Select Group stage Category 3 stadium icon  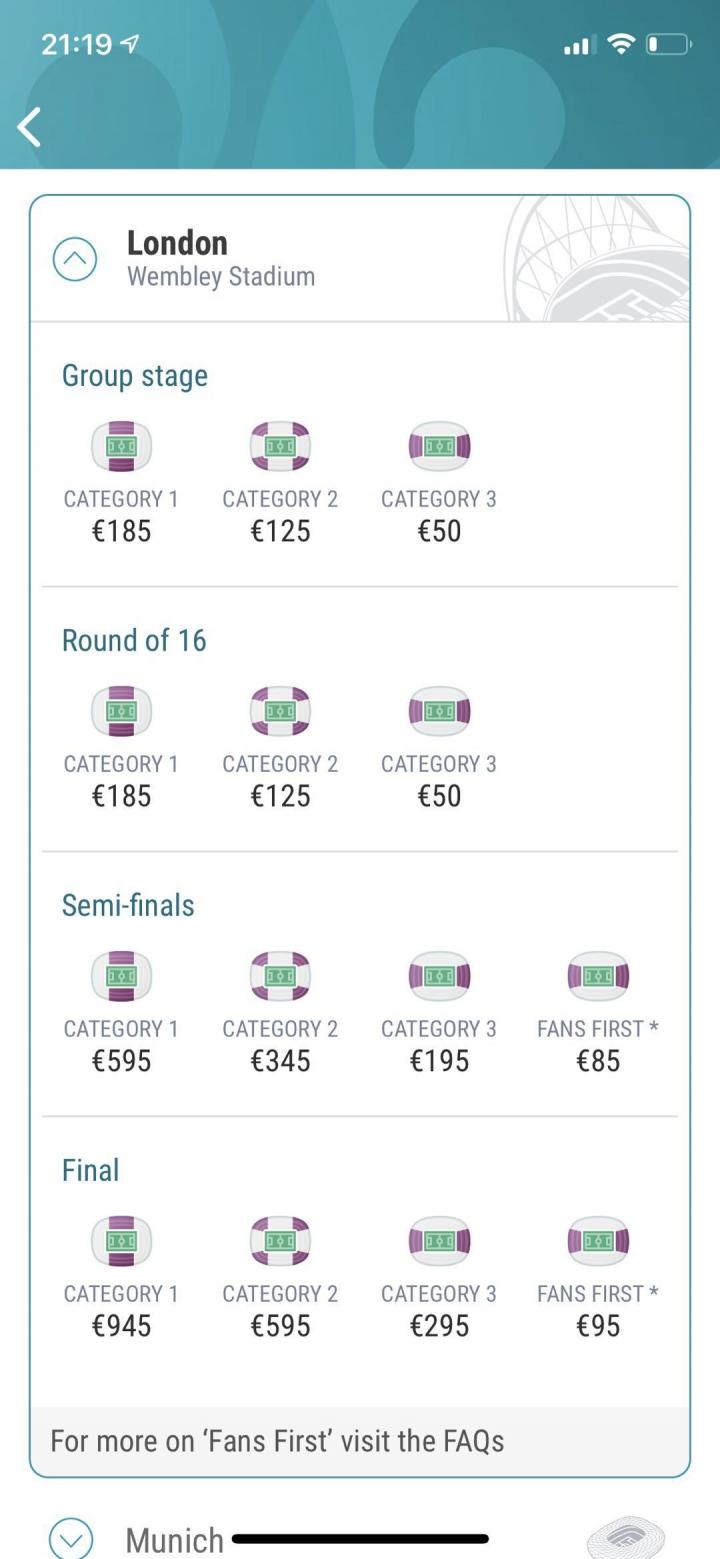point(439,446)
